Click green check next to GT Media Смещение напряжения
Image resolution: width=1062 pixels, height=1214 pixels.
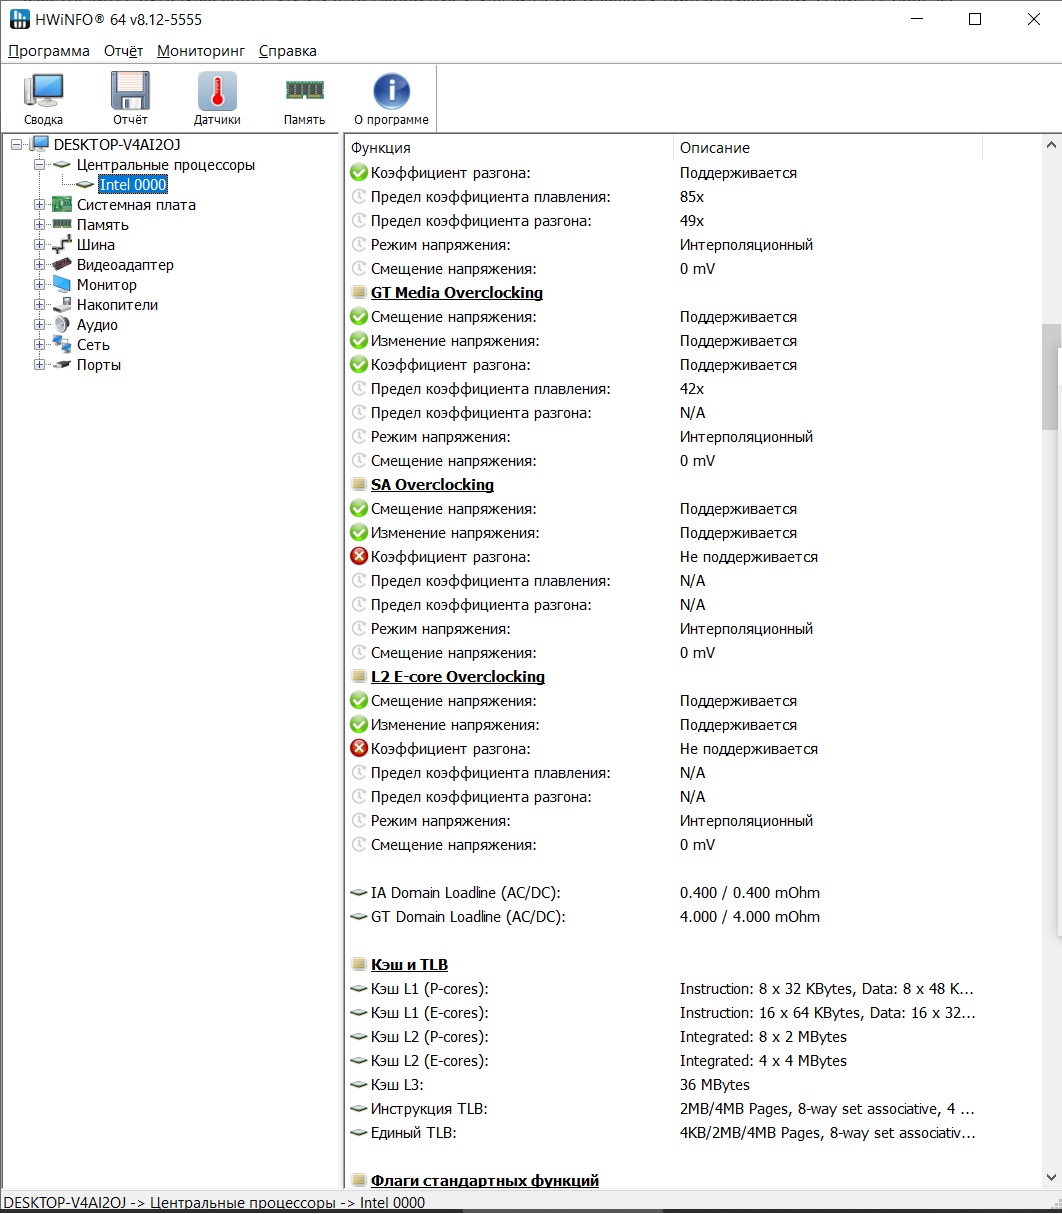point(359,317)
